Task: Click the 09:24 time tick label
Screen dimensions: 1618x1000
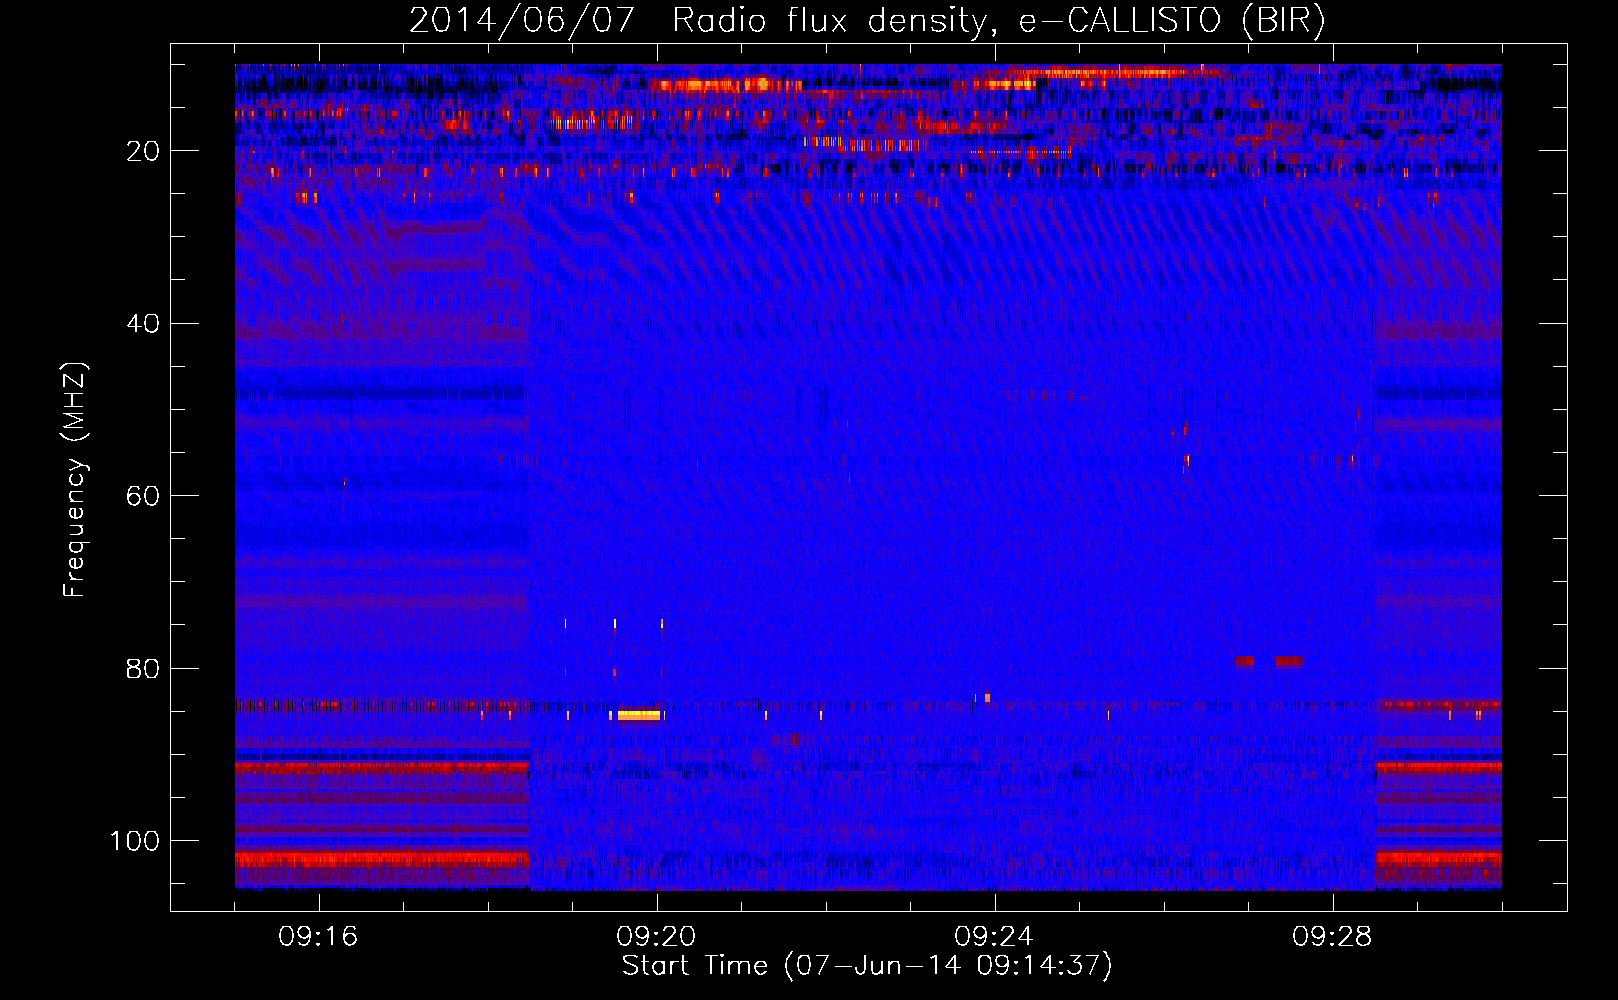Action: pyautogui.click(x=994, y=937)
